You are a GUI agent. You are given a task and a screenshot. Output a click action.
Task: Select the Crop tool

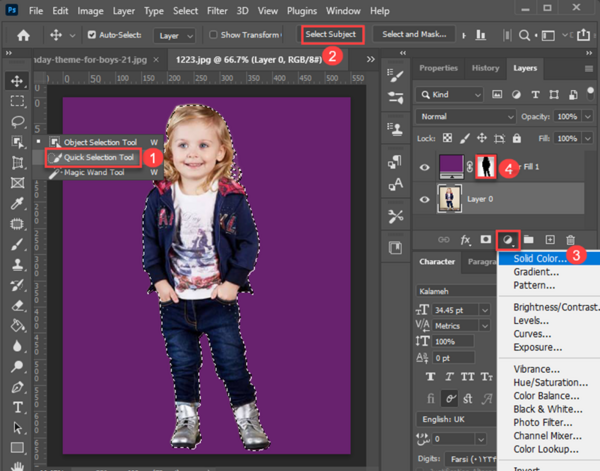(x=17, y=163)
